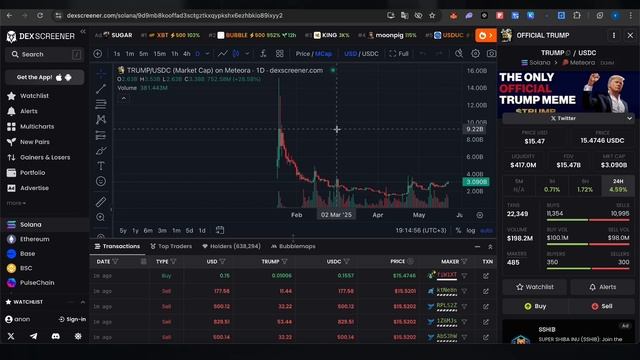640x360 pixels.
Task: Open the date range calendar icon
Action: tap(220, 230)
